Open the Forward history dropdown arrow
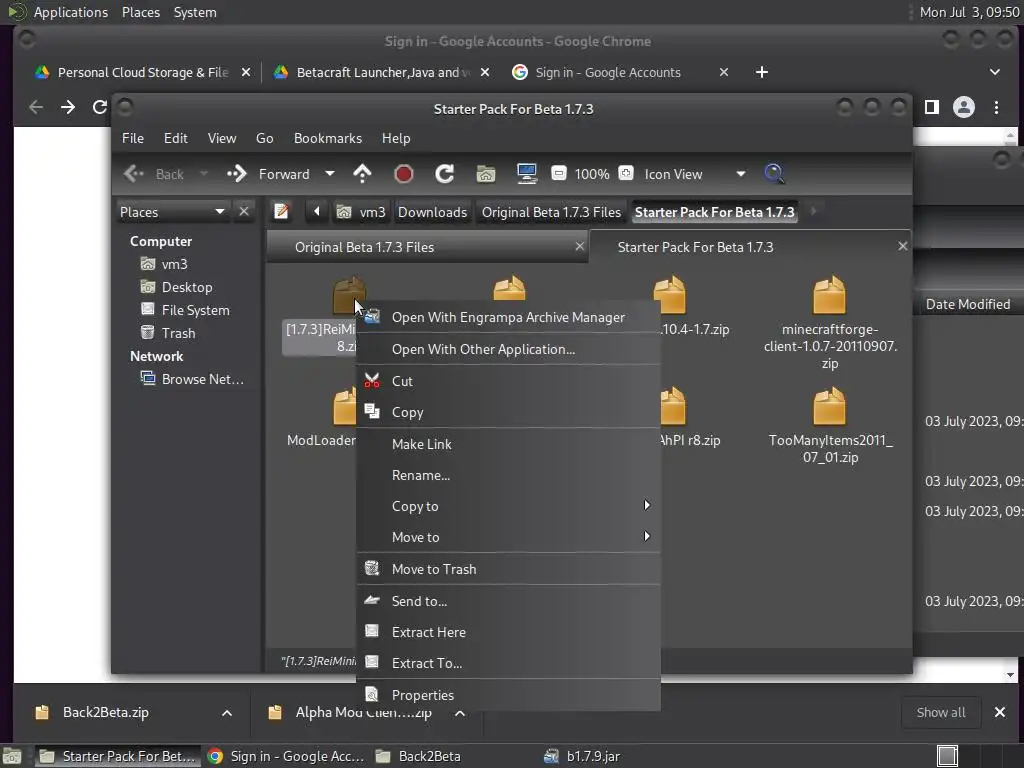 (330, 174)
